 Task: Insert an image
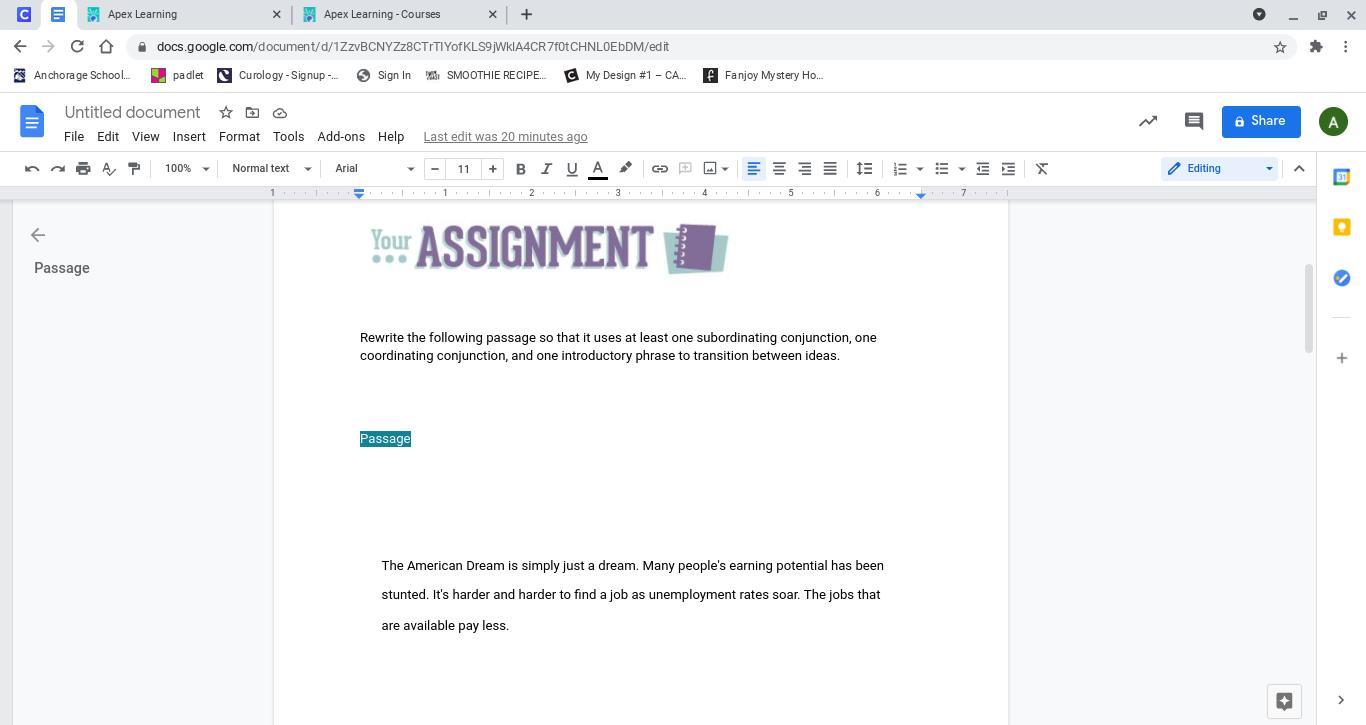(x=710, y=169)
